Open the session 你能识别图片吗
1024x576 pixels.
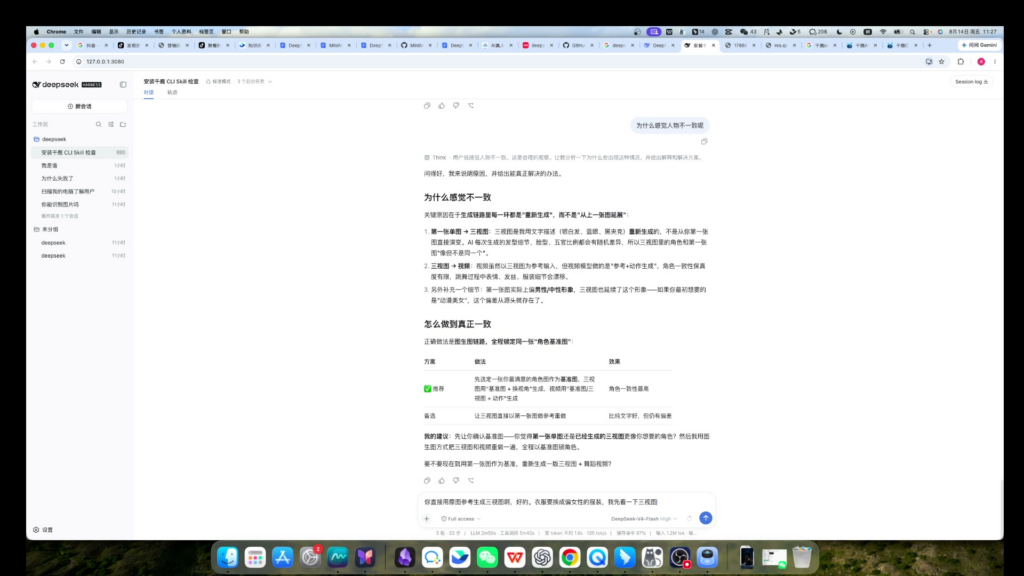coord(80,204)
